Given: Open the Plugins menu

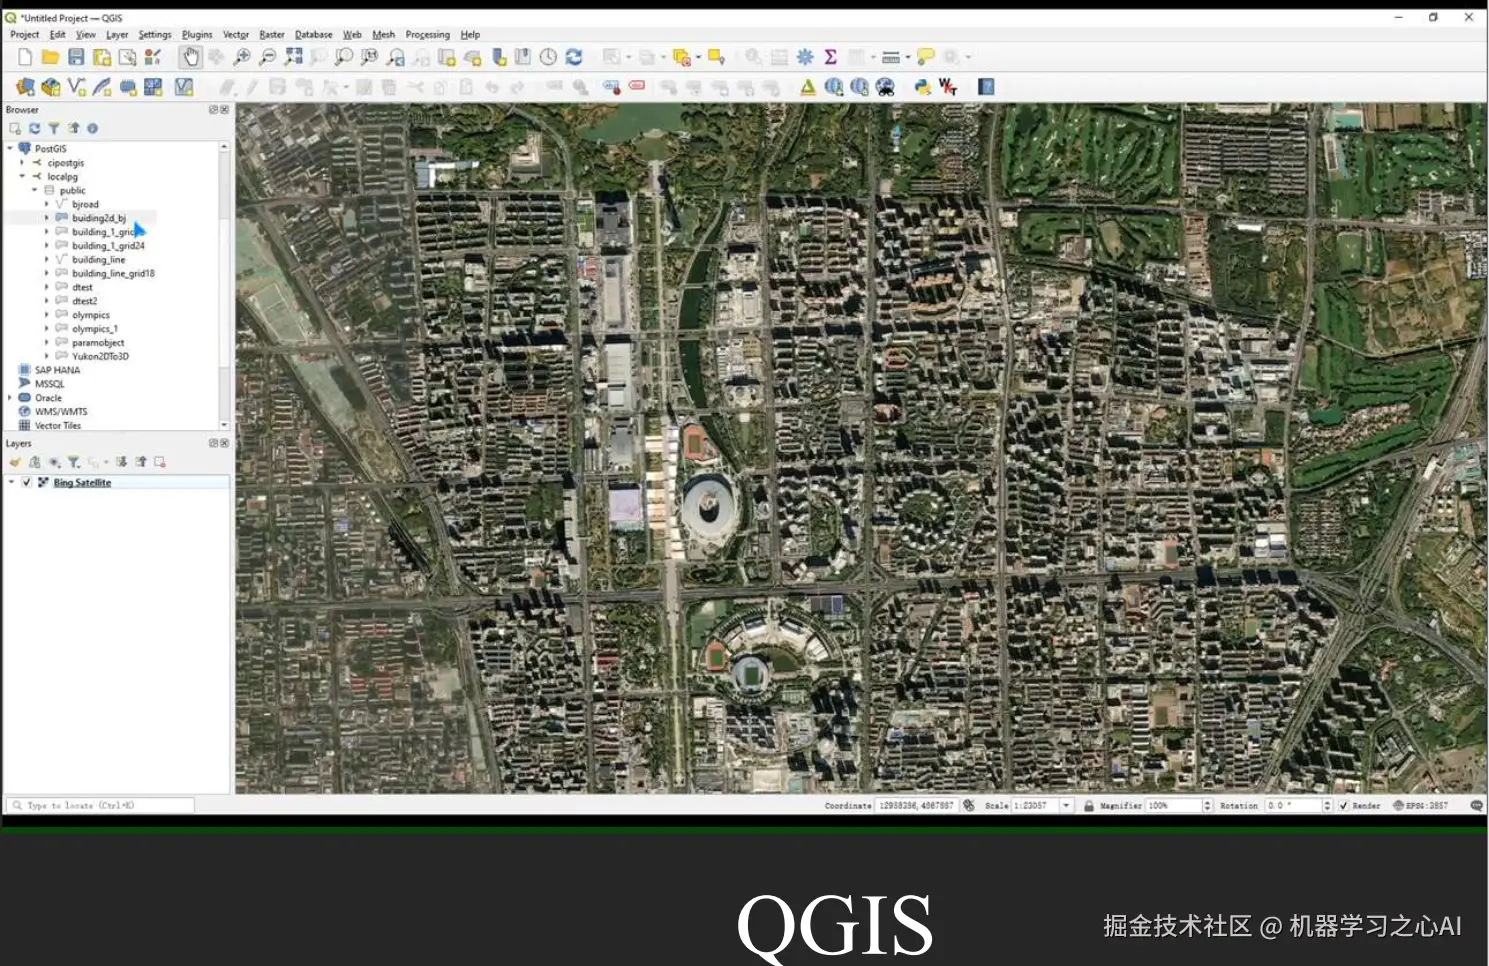Looking at the screenshot, I should tap(197, 34).
